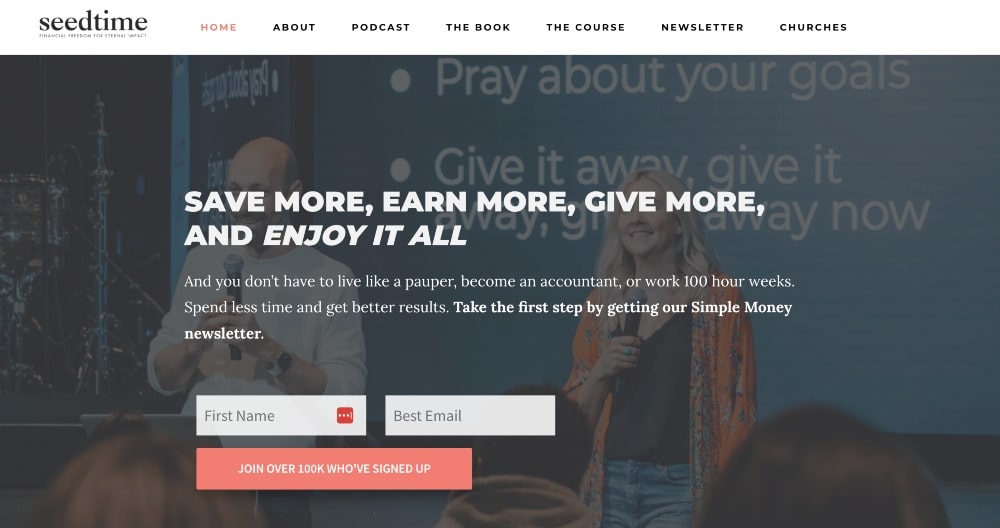
Task: Open the HOME menu item
Action: (x=219, y=27)
